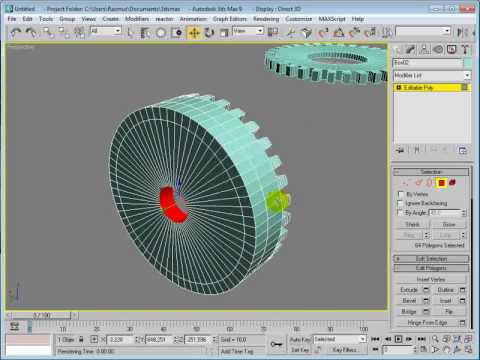Click the Use Pivot Point Center icon
Viewport: 480px width, 360px height.
[x=273, y=32]
